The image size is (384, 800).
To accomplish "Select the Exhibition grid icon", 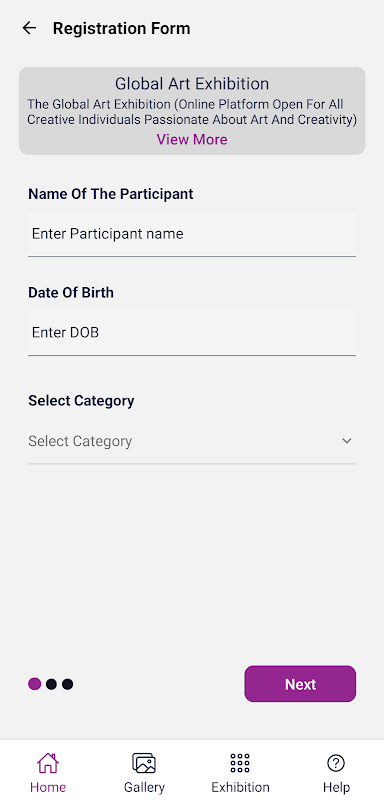I will pos(240,763).
